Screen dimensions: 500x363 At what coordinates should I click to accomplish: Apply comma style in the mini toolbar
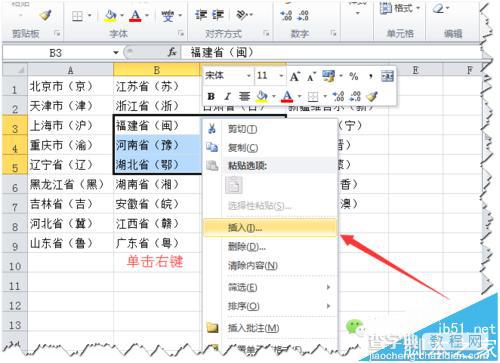[371, 77]
